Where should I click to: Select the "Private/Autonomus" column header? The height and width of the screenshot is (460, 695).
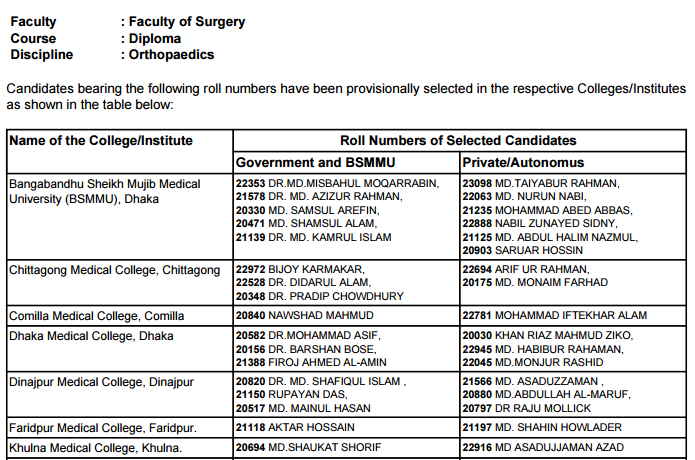[524, 162]
